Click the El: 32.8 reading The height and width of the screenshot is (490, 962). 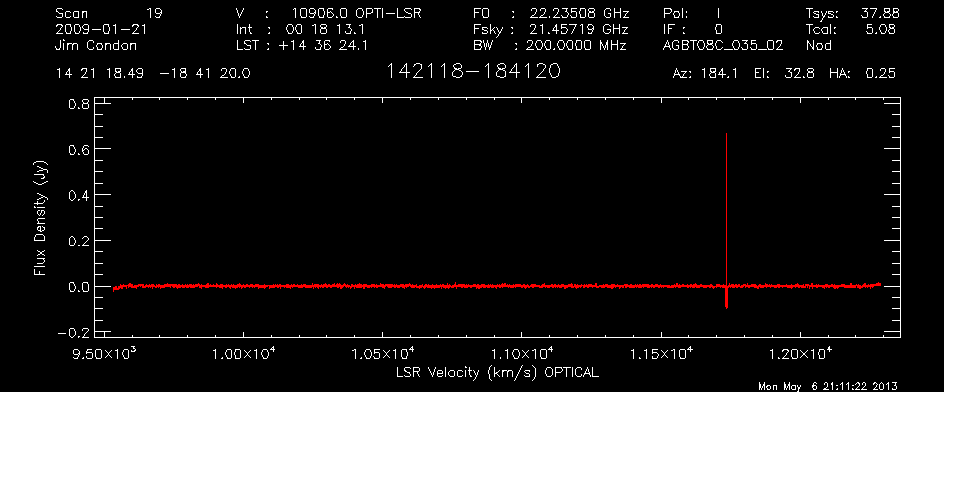[x=784, y=74]
